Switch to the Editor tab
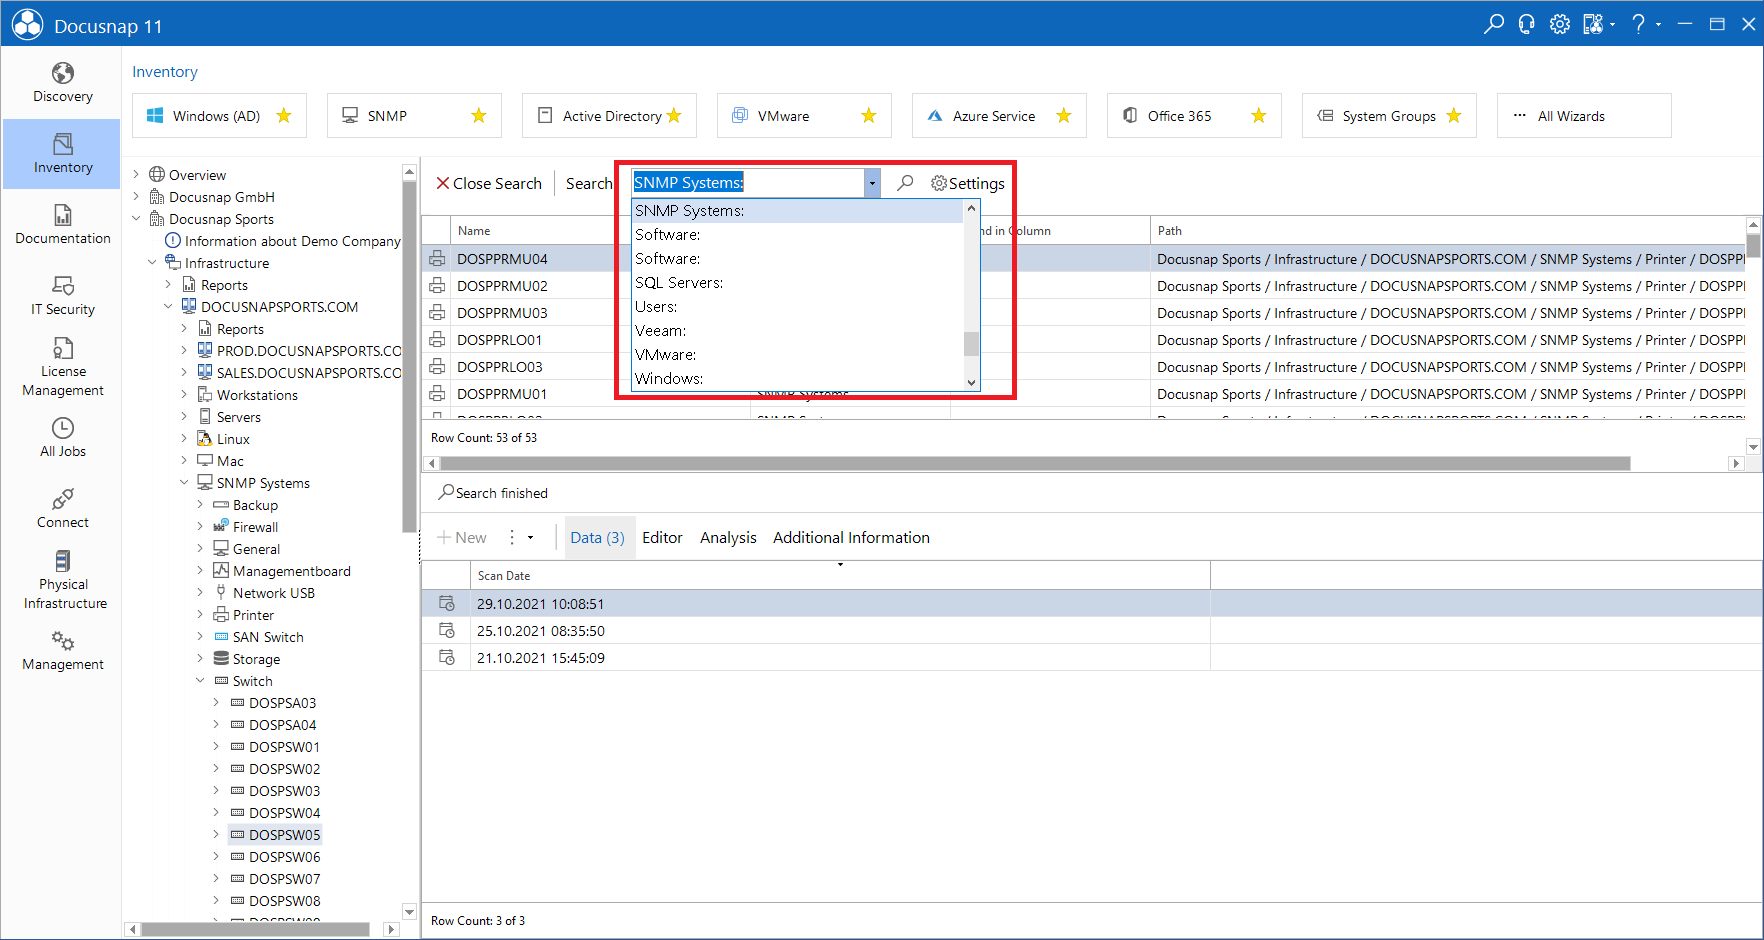 pos(662,538)
